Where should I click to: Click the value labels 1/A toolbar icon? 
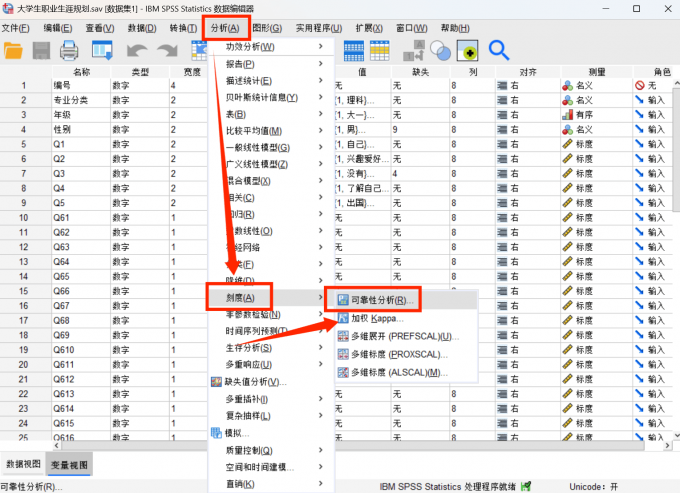pos(414,51)
